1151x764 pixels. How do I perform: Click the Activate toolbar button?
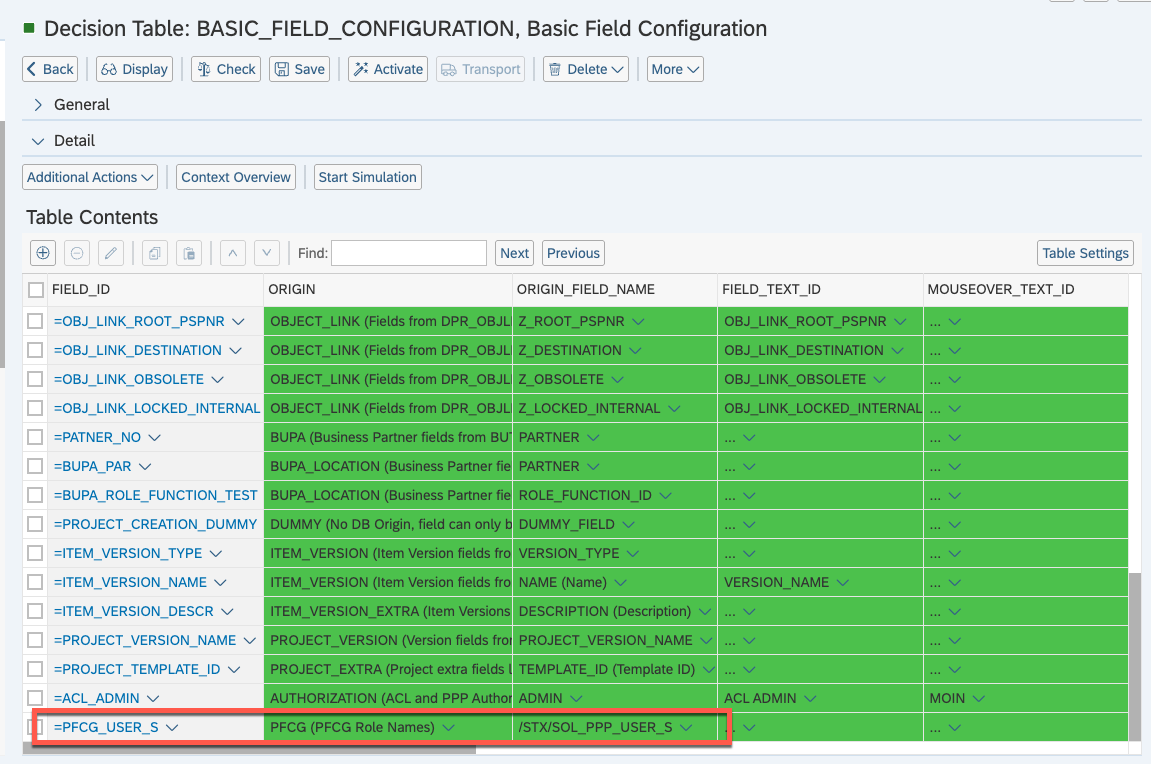tap(388, 69)
